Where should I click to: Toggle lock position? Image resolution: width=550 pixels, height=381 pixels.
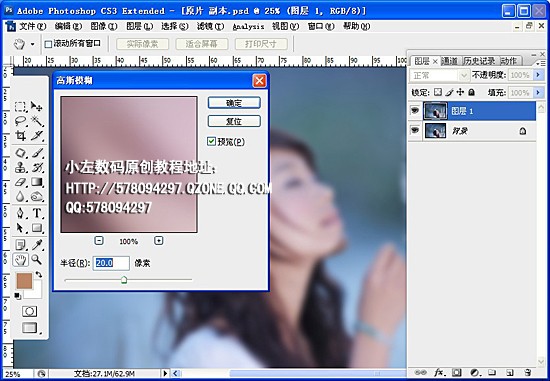coord(460,92)
